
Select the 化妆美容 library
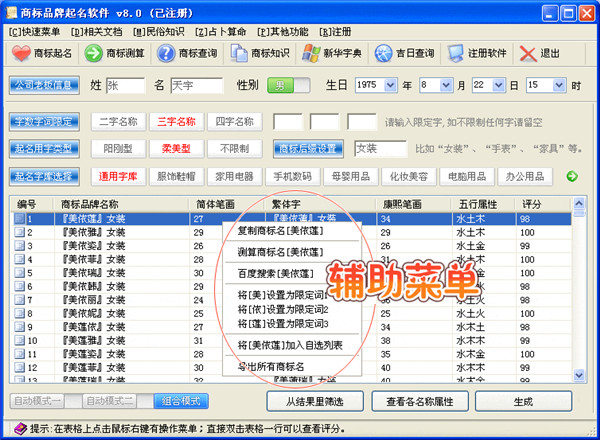click(x=409, y=176)
